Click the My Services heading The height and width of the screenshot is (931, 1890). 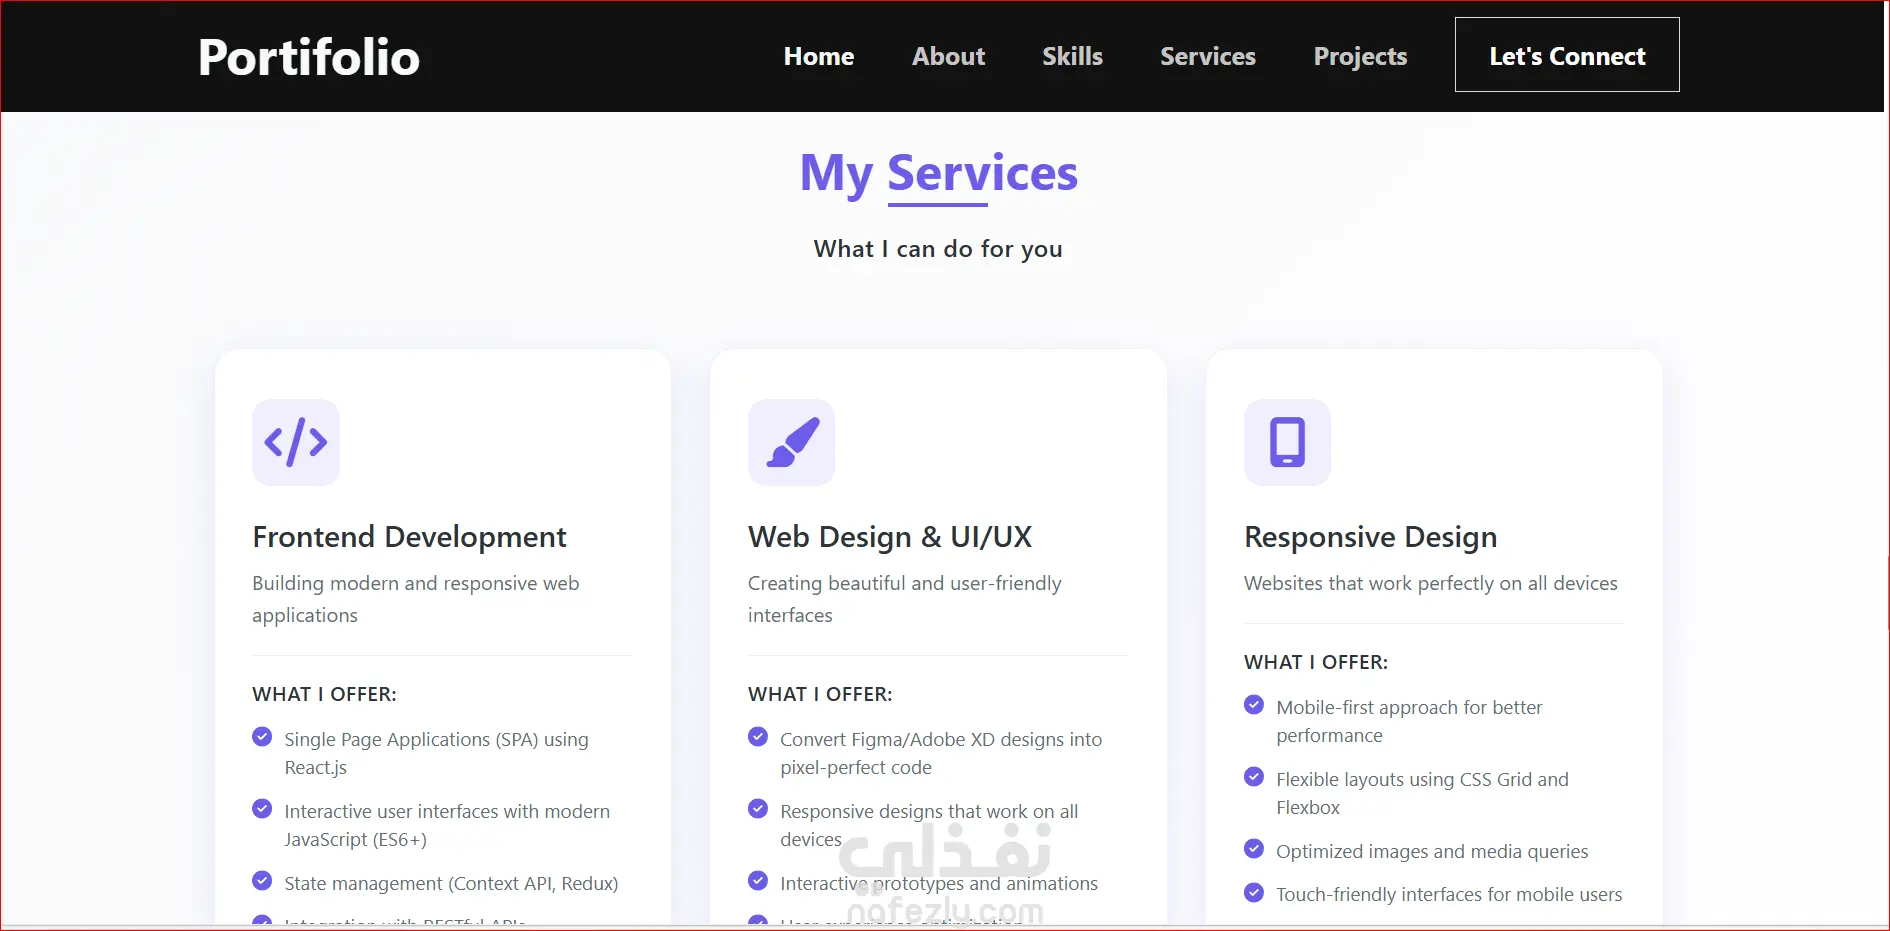click(x=939, y=174)
